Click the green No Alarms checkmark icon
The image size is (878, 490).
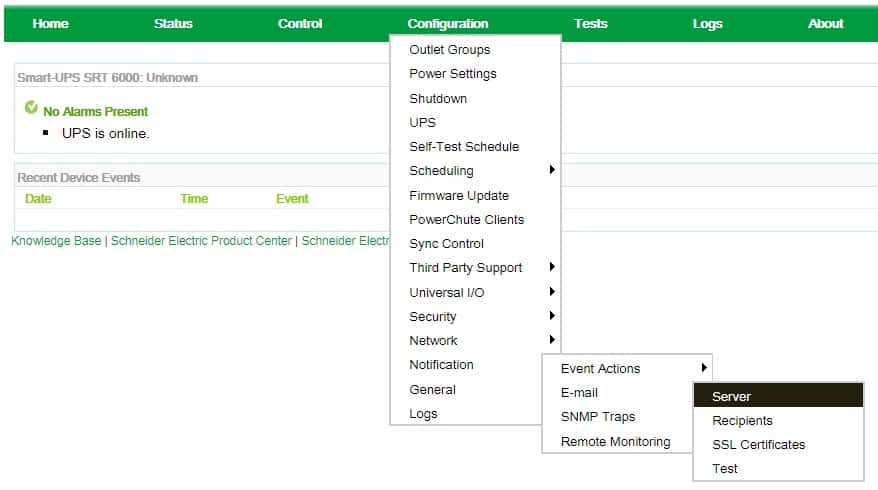(x=31, y=107)
